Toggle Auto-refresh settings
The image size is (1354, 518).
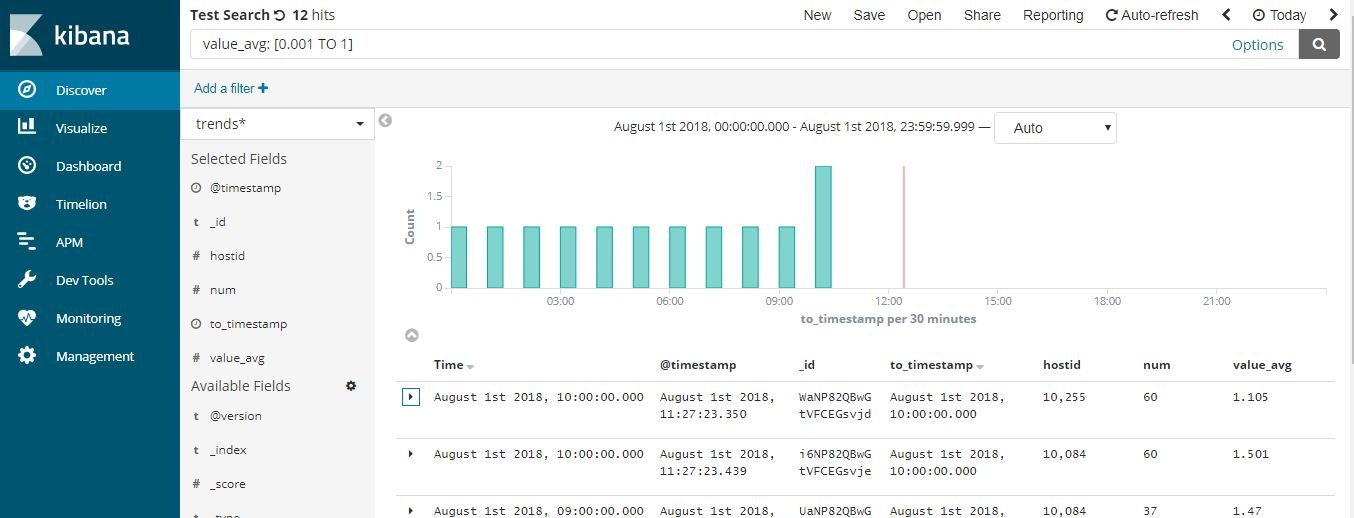click(x=1152, y=15)
